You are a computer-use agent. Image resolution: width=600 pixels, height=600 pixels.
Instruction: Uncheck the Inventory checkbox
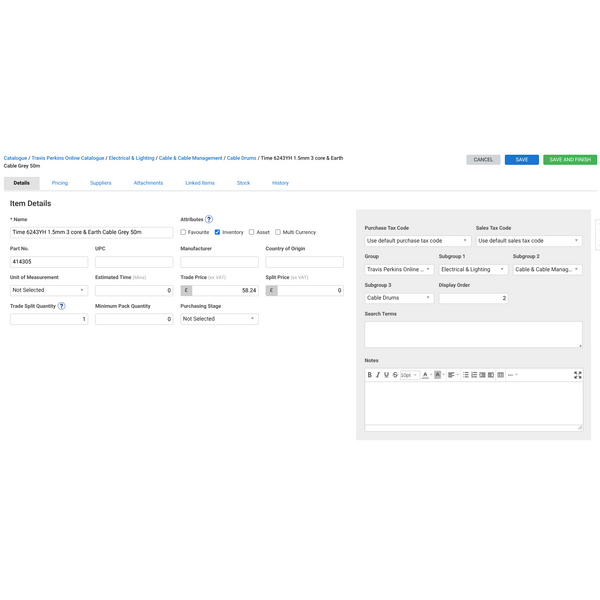click(218, 232)
